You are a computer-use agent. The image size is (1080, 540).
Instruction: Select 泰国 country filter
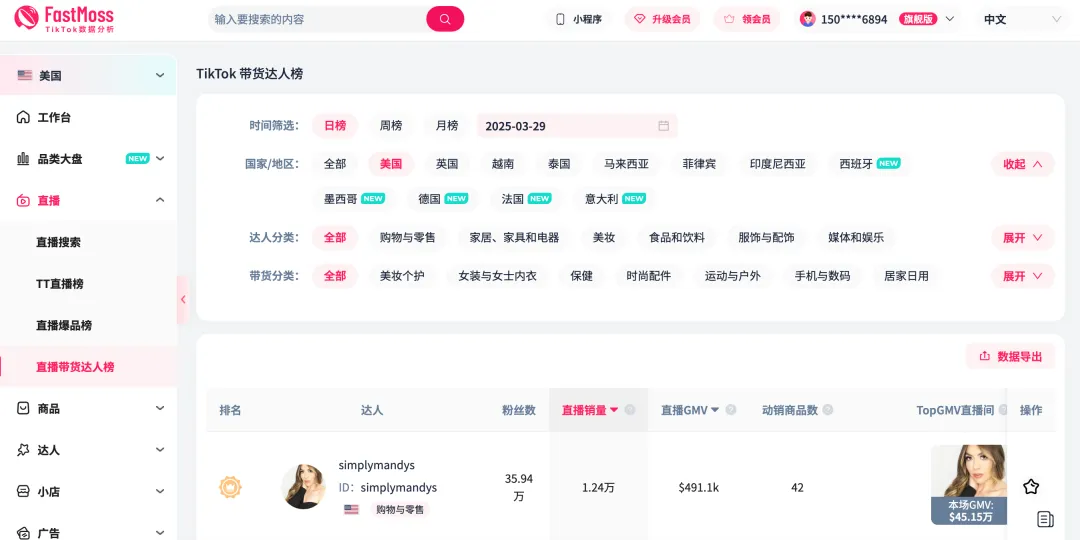tap(559, 164)
